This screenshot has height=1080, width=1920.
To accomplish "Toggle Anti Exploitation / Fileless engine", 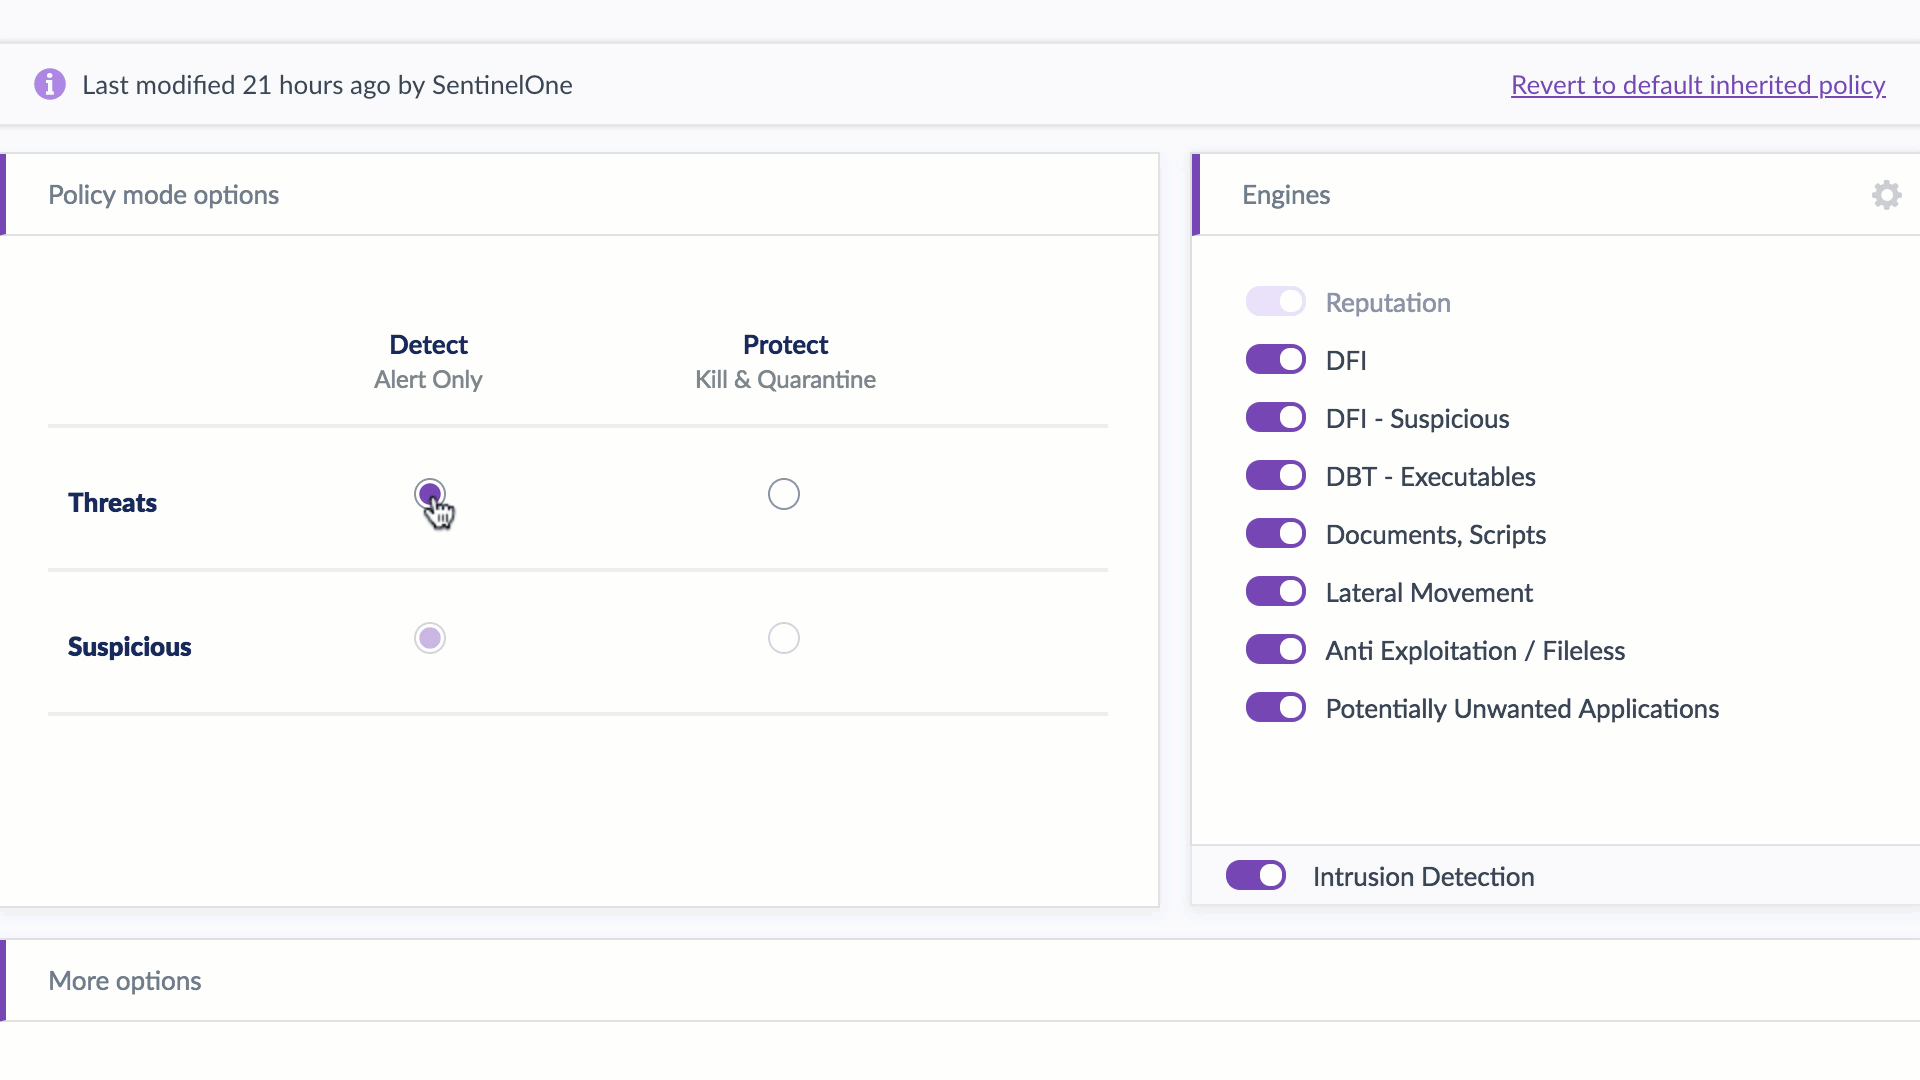I will point(1275,650).
